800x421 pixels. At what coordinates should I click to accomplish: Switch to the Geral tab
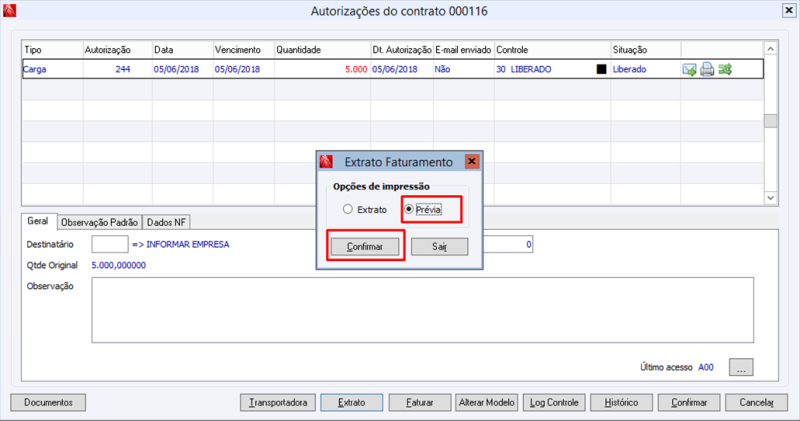coord(38,221)
